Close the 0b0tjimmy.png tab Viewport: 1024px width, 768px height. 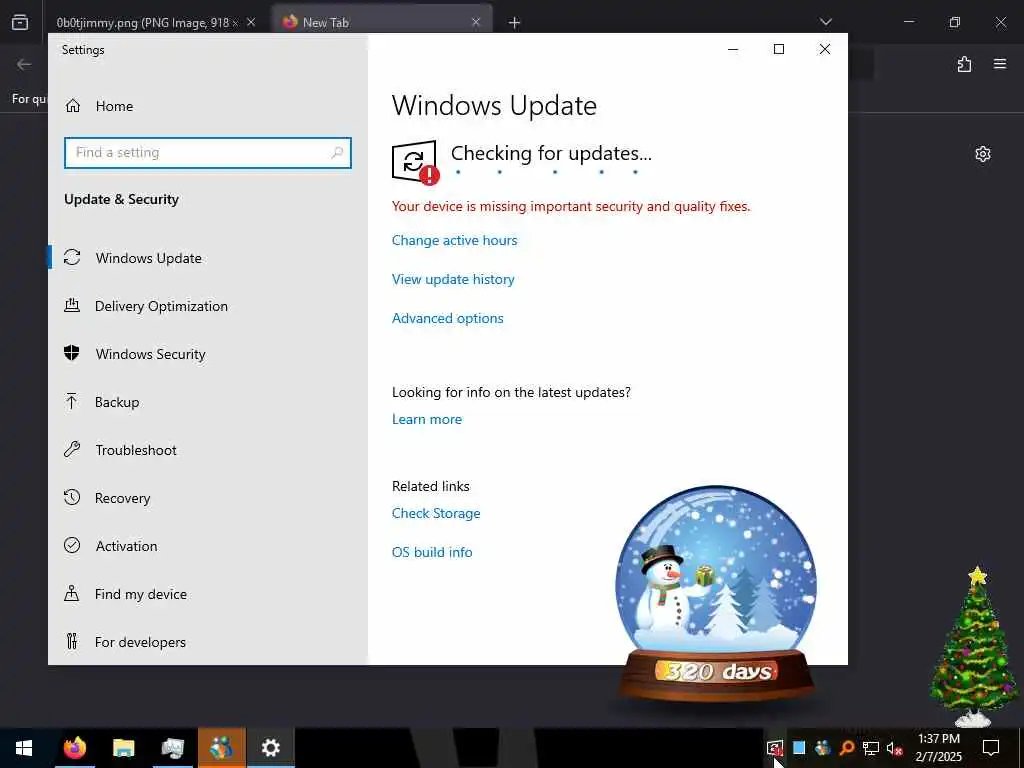(251, 22)
